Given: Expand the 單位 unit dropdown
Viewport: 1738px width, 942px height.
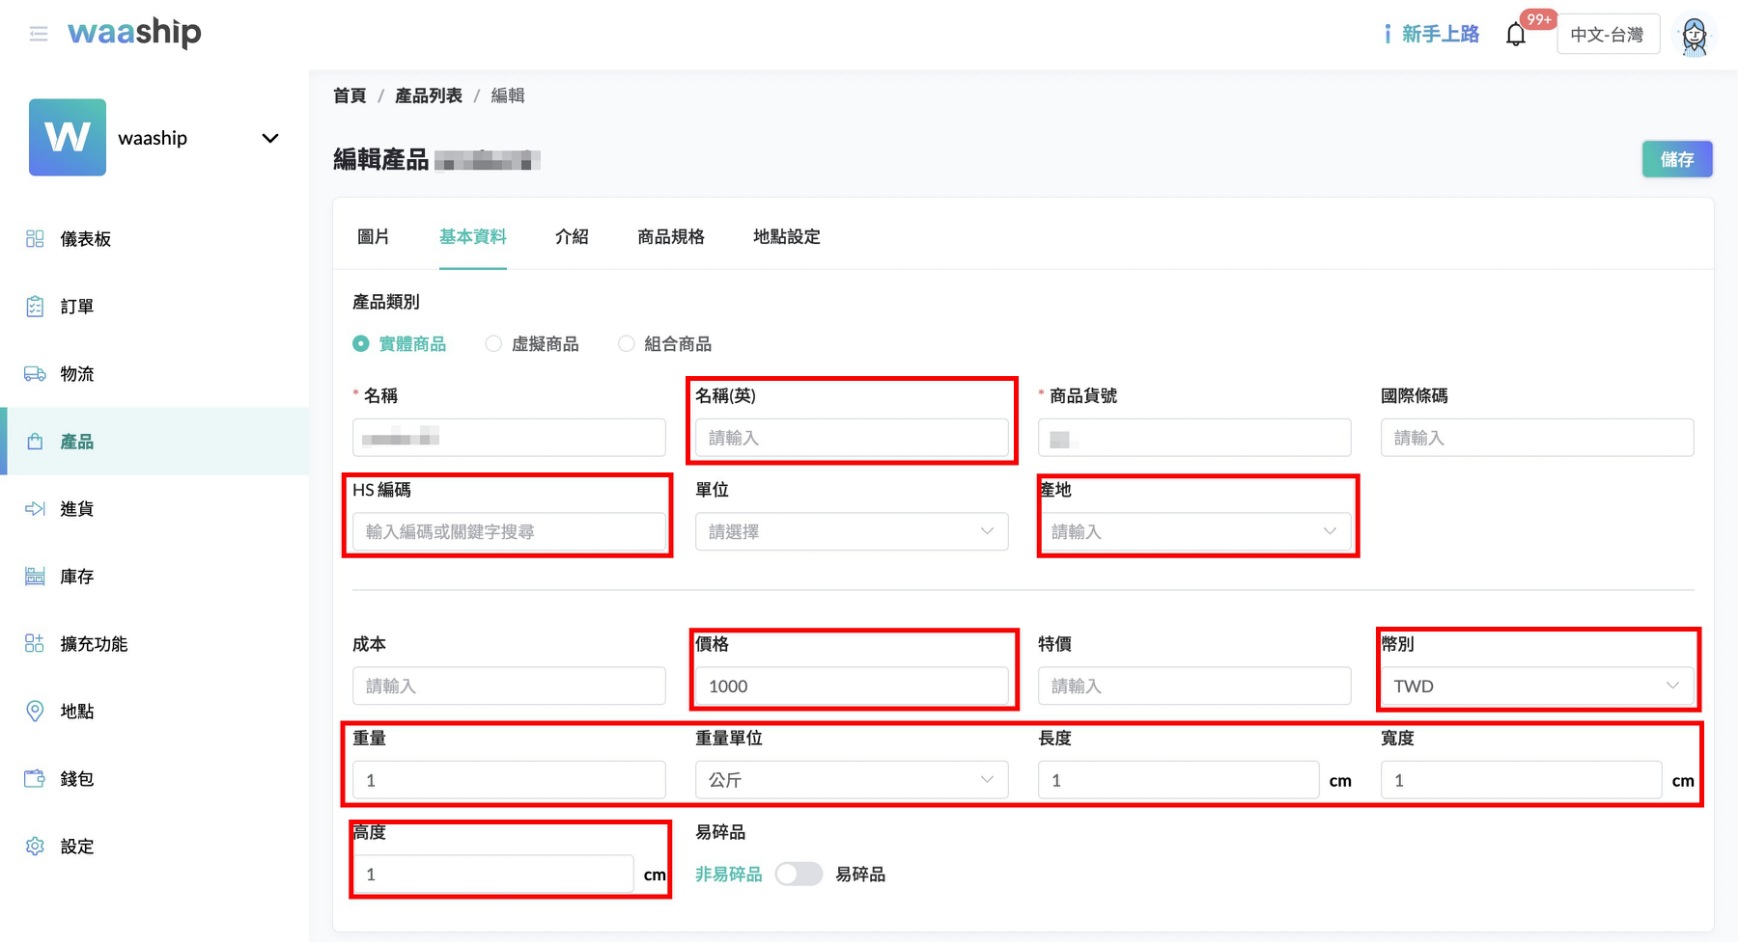Looking at the screenshot, I should point(851,532).
